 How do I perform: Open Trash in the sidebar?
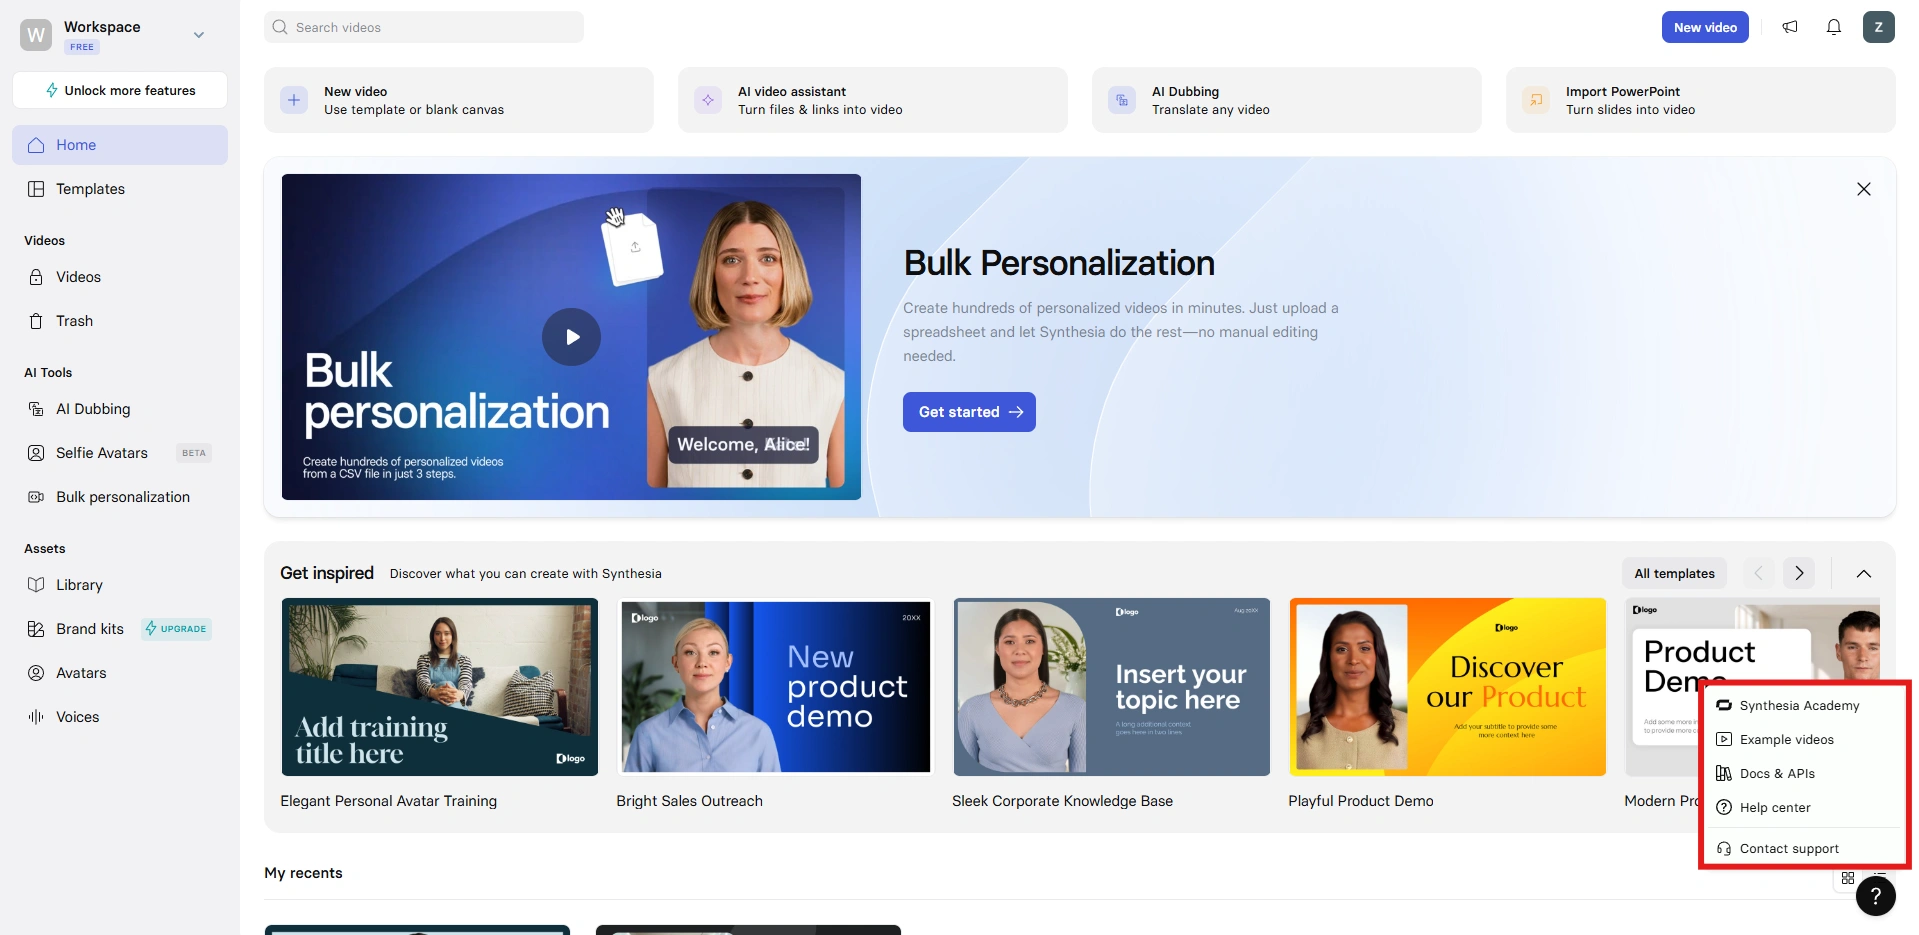pyautogui.click(x=120, y=321)
